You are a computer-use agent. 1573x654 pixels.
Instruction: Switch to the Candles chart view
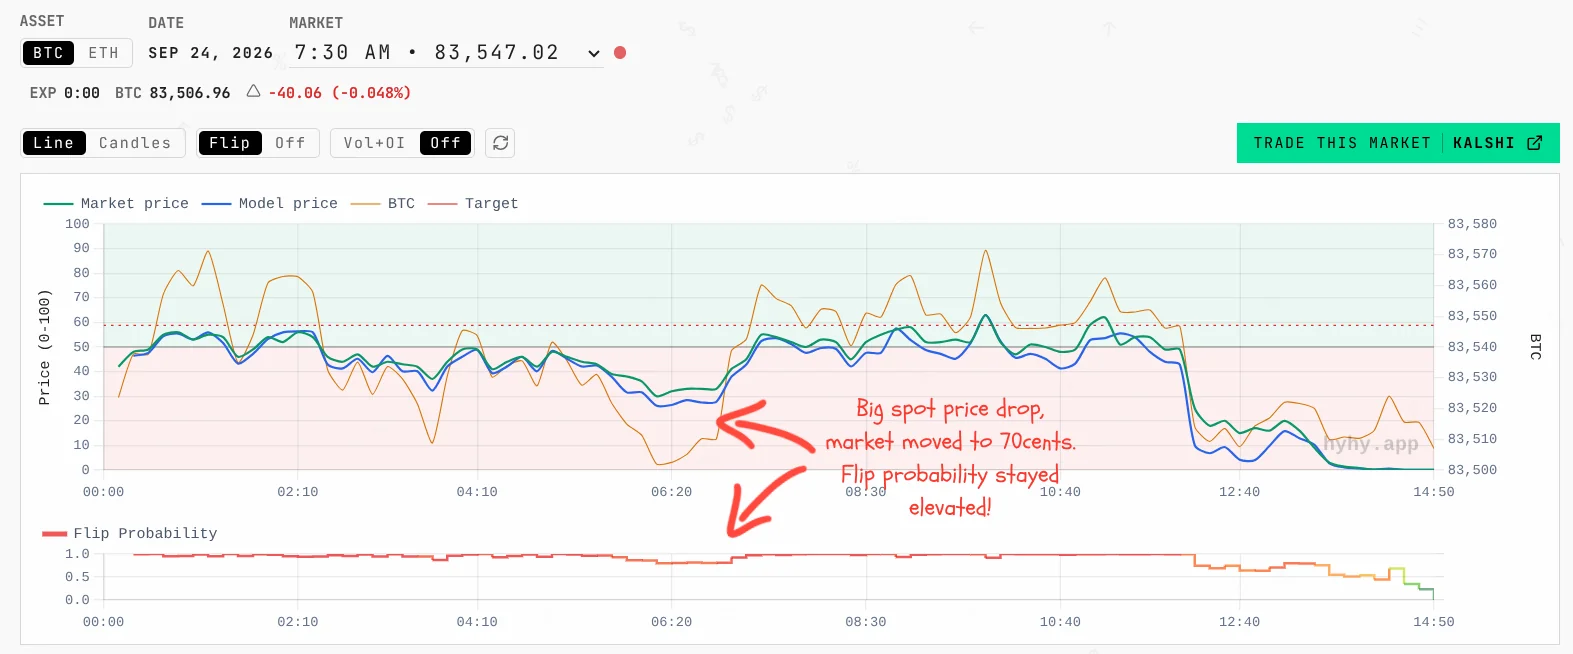135,143
